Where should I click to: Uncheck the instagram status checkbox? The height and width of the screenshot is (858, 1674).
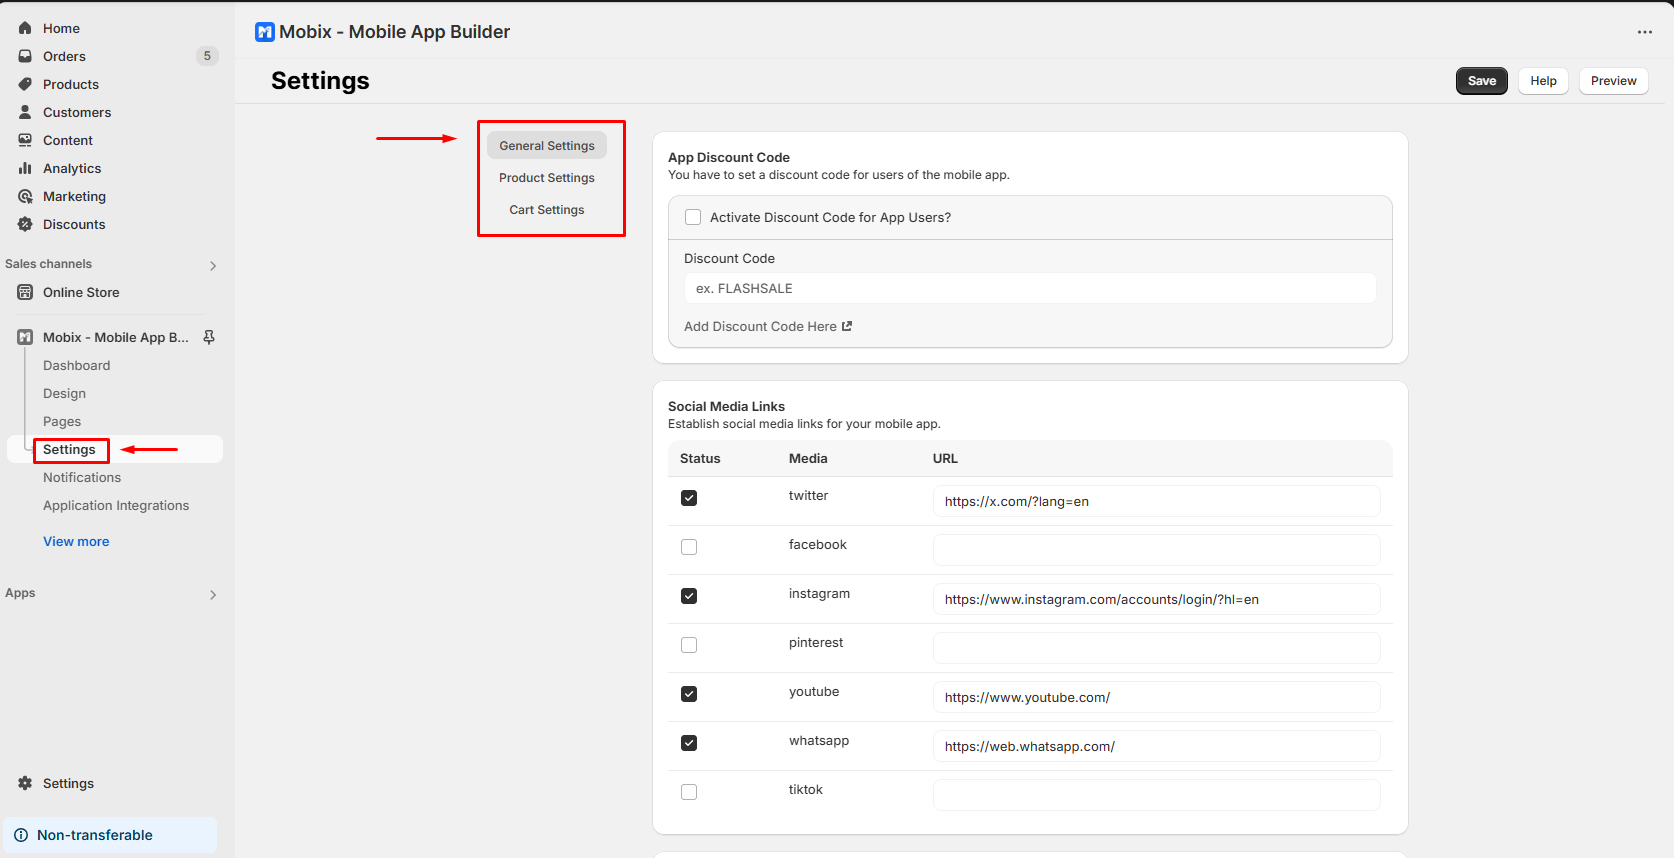click(x=689, y=596)
